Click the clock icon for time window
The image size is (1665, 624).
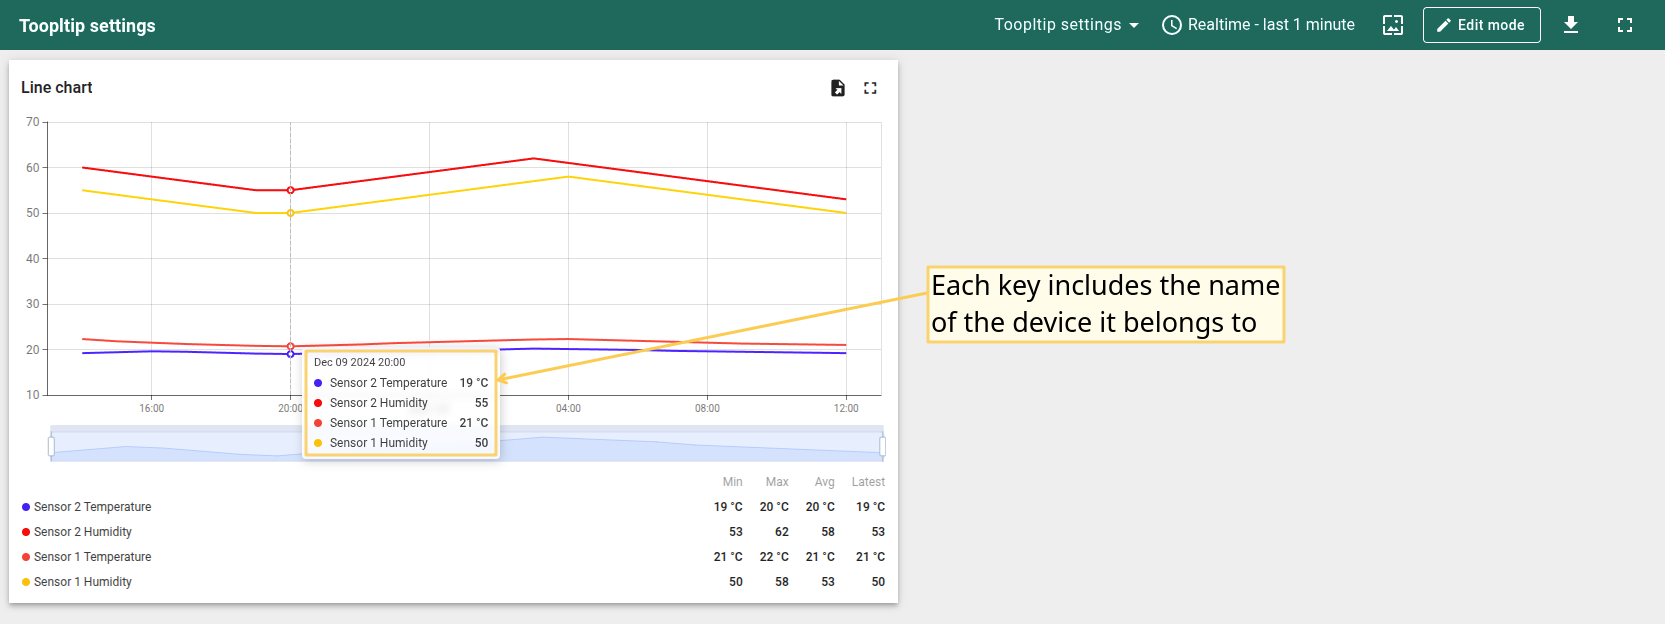tap(1171, 25)
